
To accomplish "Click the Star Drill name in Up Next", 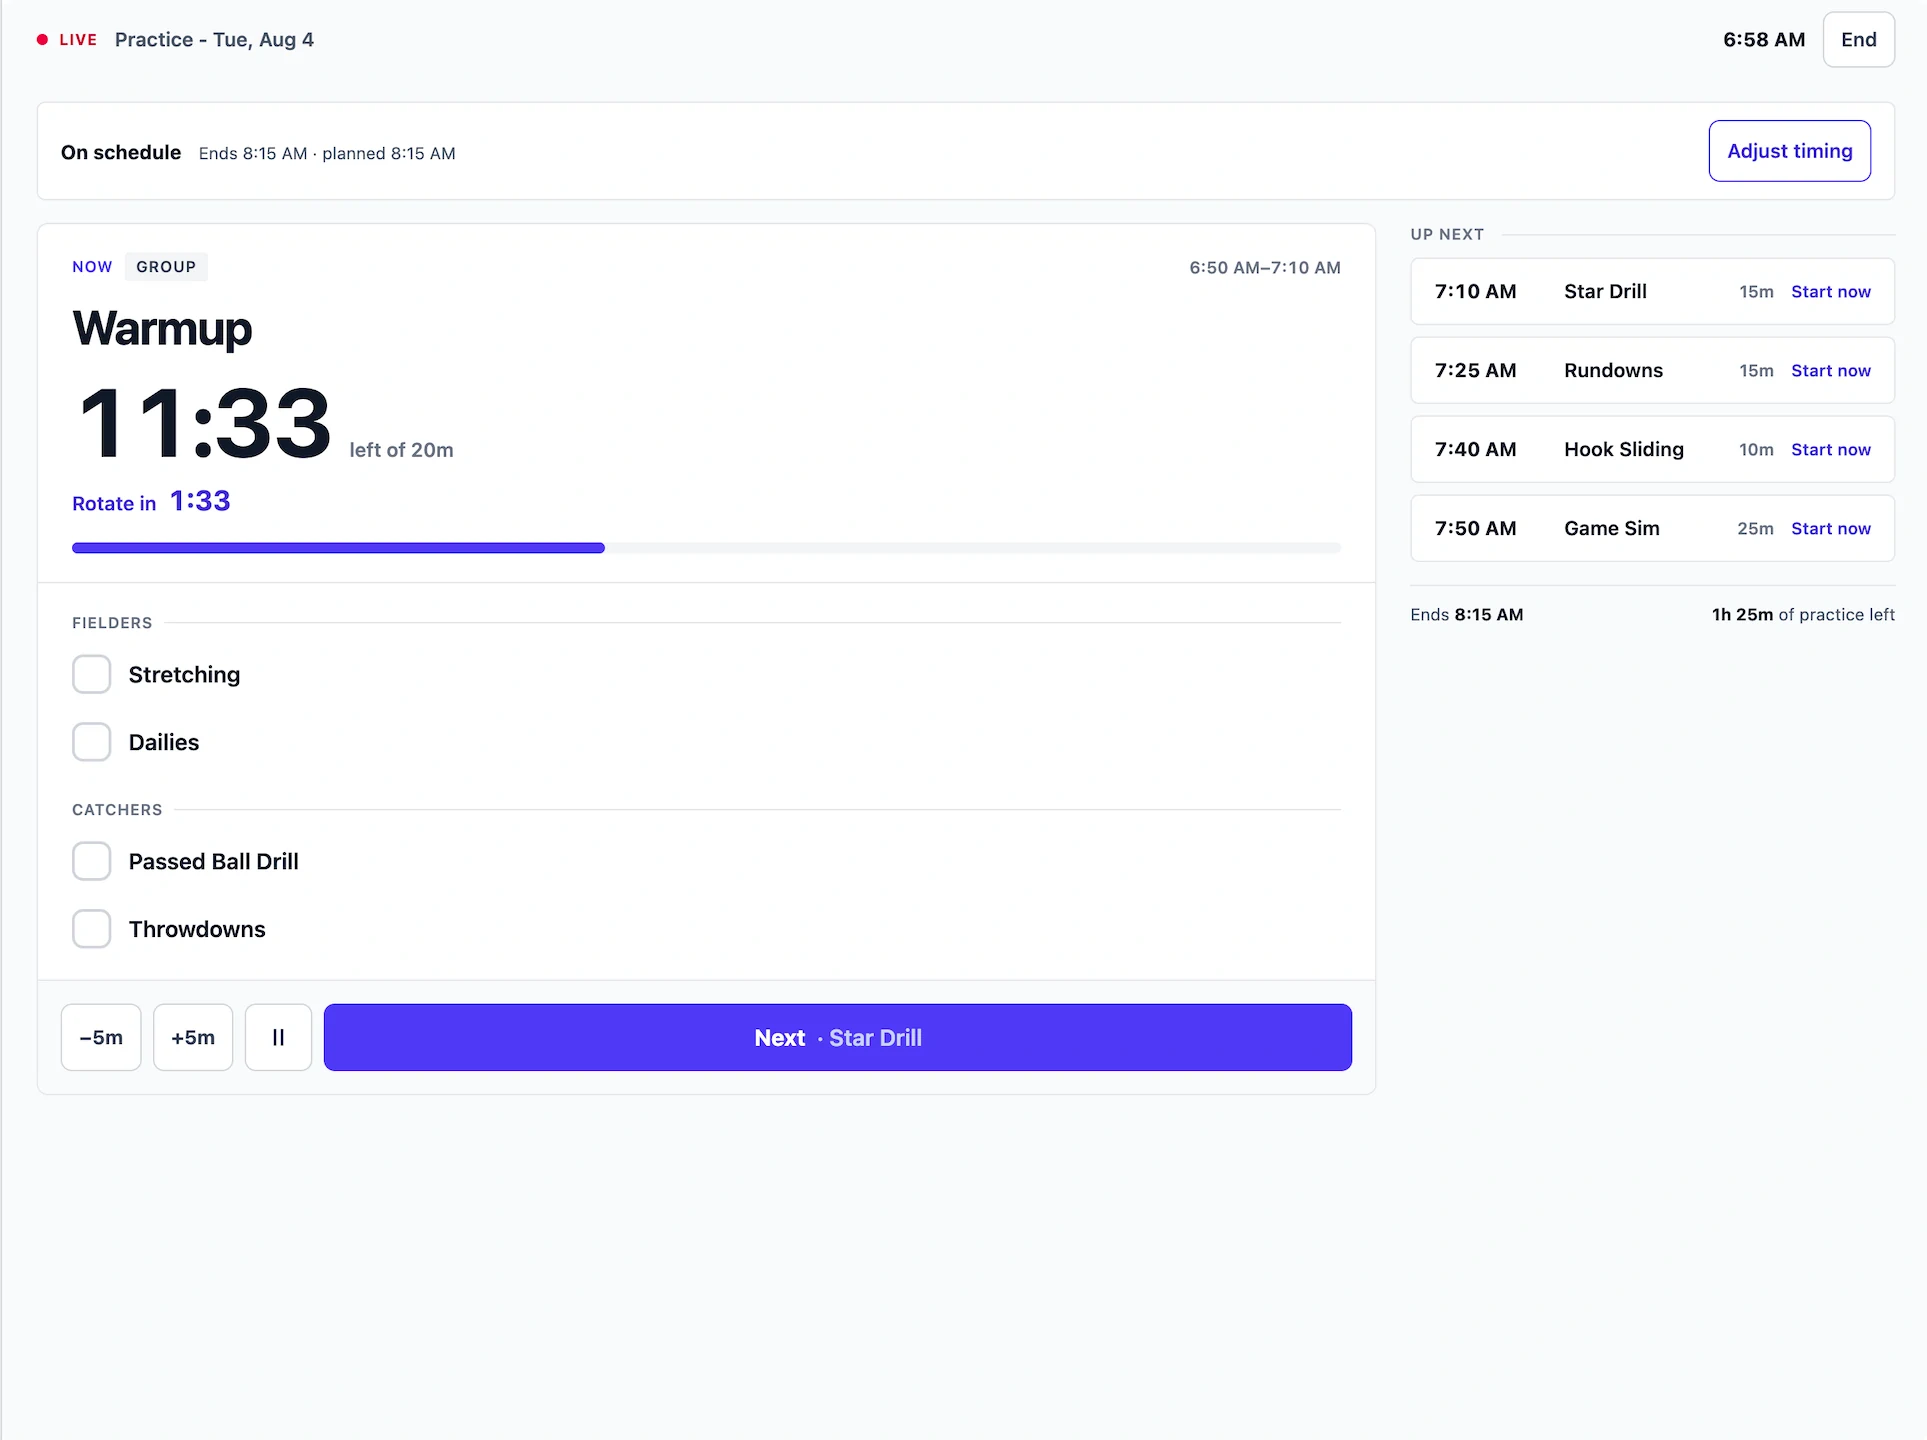I will (1605, 292).
